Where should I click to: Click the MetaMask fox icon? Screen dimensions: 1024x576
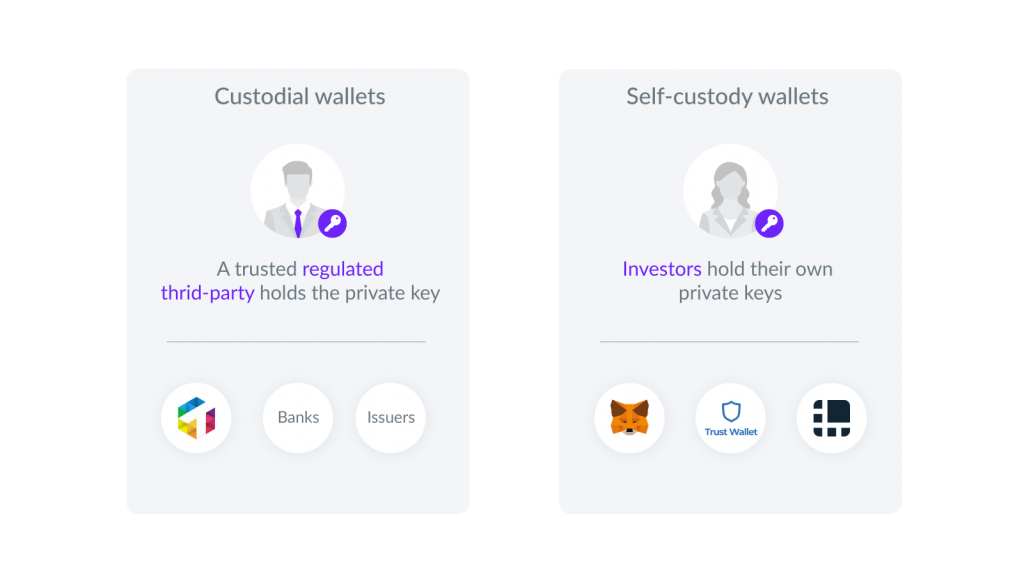pyautogui.click(x=630, y=418)
